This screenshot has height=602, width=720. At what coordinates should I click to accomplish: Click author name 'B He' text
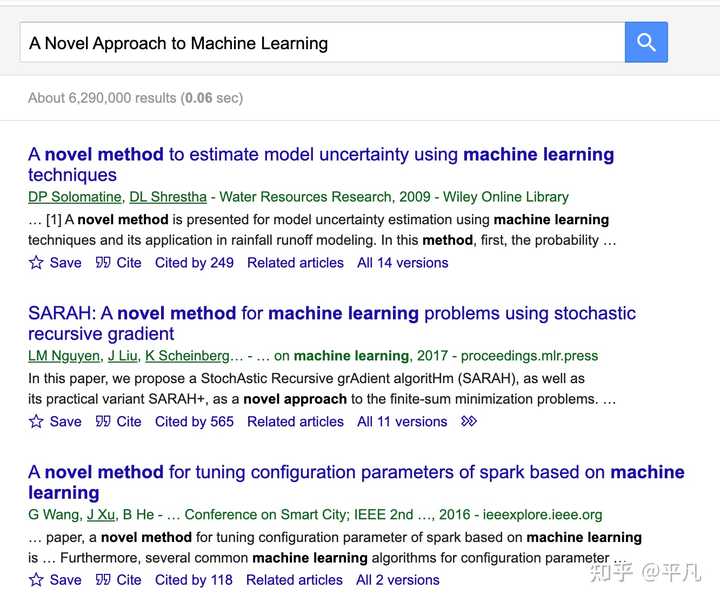pos(138,515)
